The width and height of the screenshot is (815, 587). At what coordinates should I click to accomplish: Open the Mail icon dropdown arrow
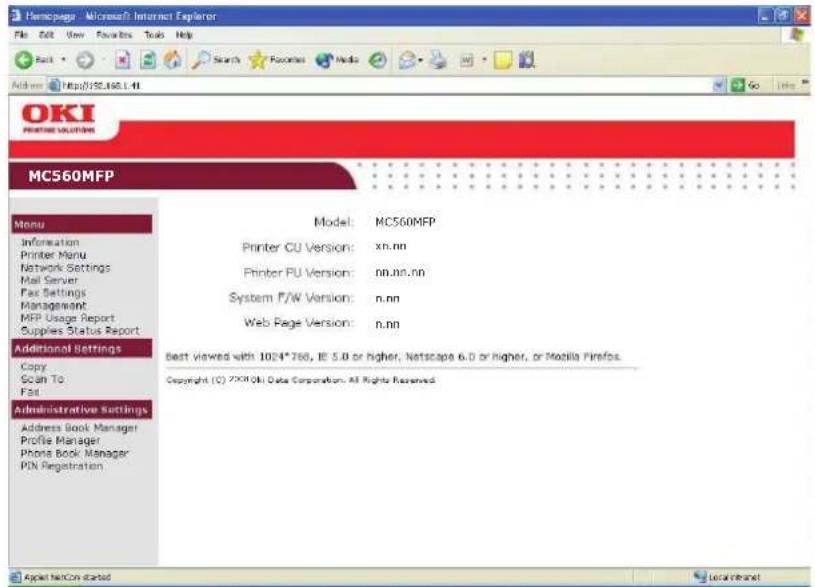(x=420, y=60)
